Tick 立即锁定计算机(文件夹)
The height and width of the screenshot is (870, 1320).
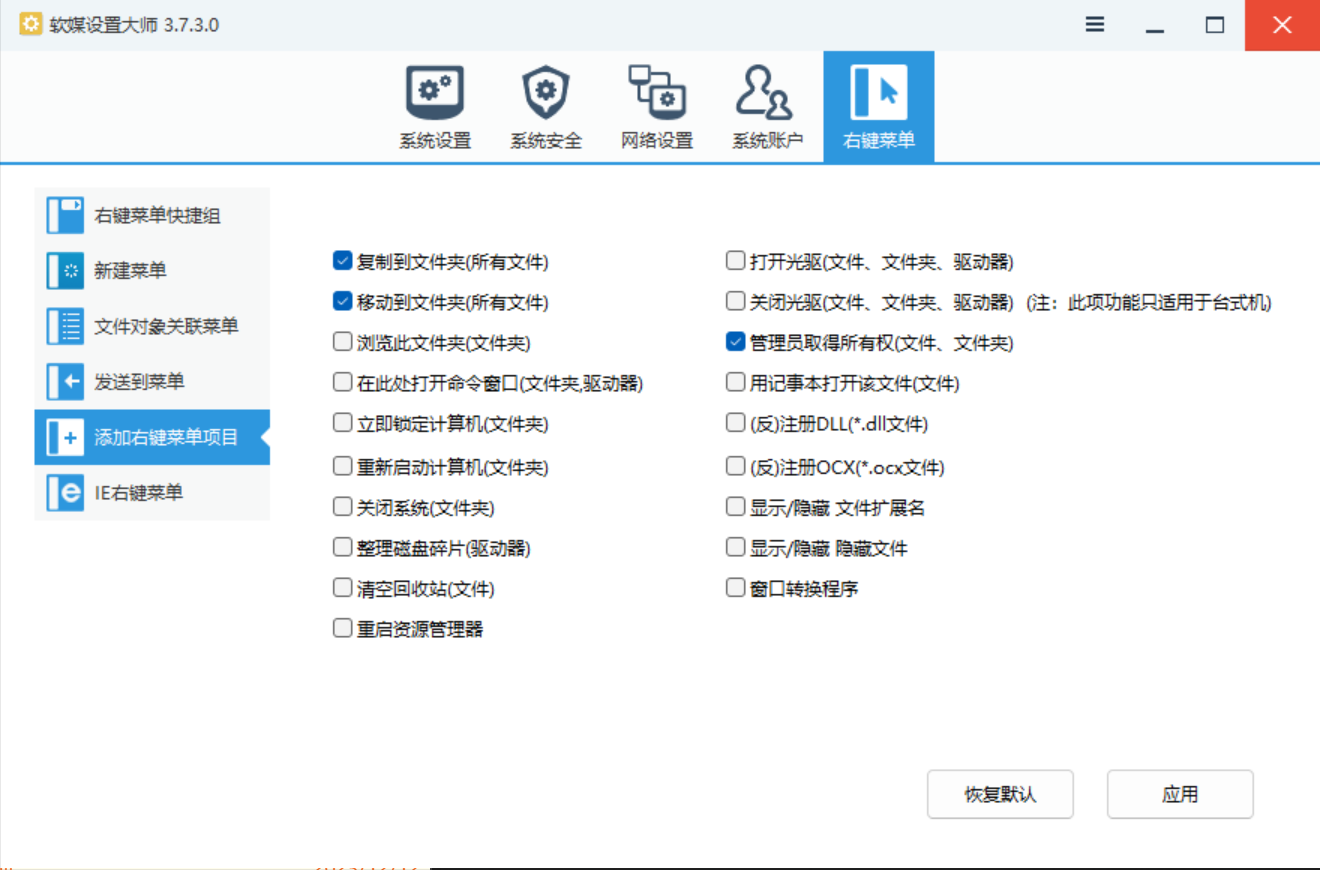(342, 423)
